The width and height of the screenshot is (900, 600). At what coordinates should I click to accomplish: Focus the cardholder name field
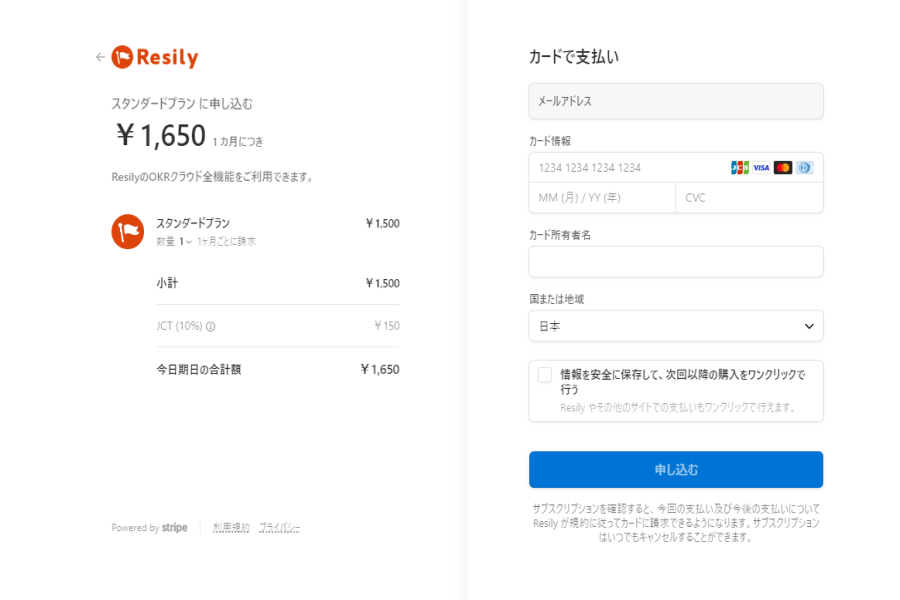676,262
